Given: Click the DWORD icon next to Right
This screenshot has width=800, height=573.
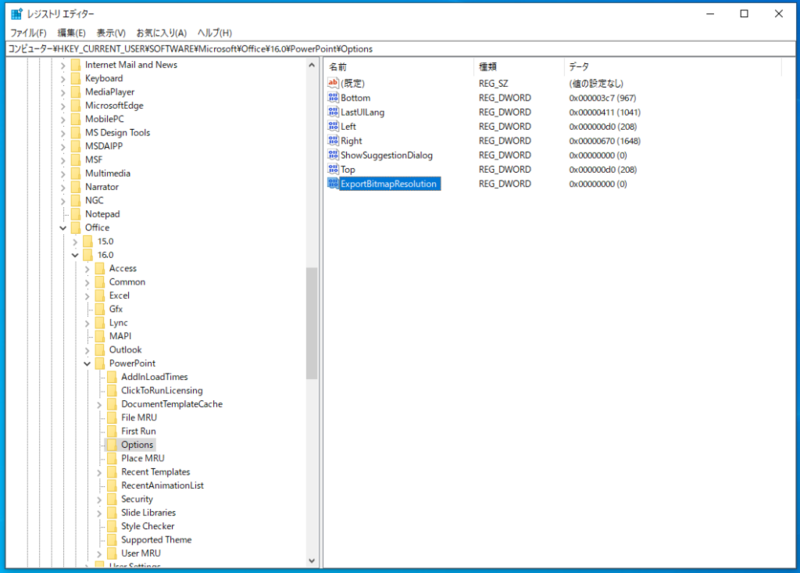Looking at the screenshot, I should pyautogui.click(x=333, y=140).
